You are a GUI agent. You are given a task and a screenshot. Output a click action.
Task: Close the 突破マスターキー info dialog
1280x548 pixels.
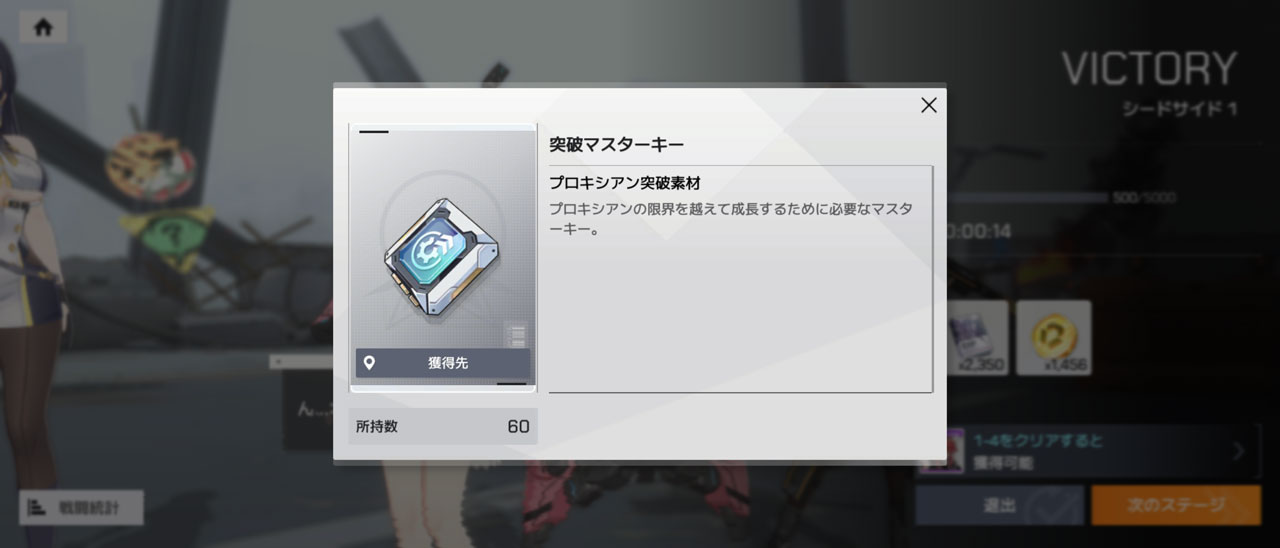[x=929, y=105]
